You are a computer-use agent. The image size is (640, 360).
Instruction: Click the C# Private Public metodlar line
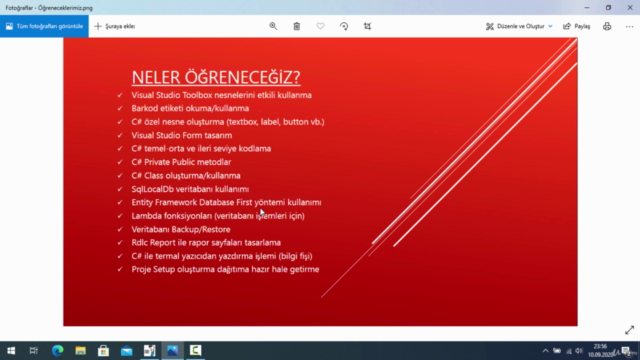click(x=181, y=162)
